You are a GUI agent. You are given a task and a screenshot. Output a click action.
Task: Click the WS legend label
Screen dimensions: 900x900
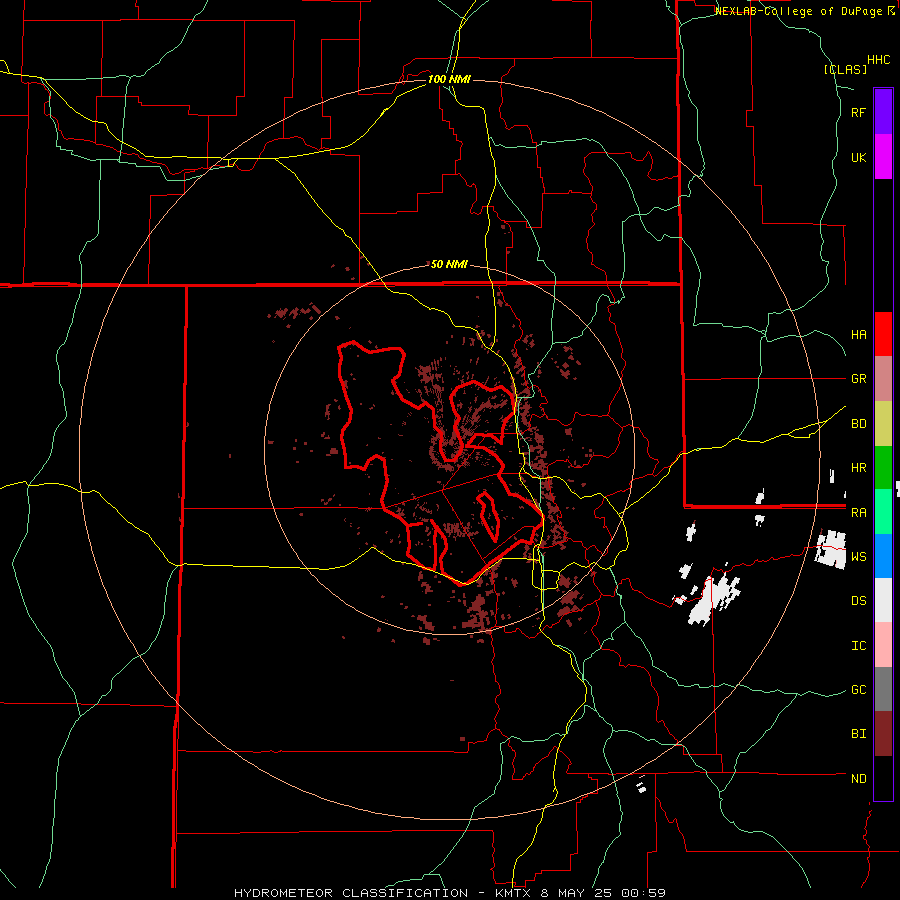pos(858,556)
